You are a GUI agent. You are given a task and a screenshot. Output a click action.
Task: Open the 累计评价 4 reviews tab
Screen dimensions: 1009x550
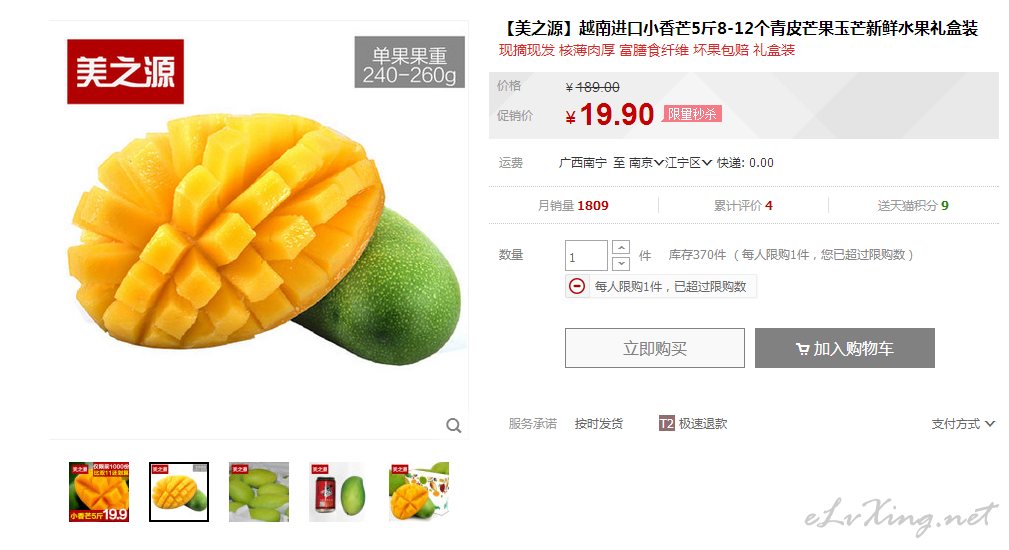743,206
